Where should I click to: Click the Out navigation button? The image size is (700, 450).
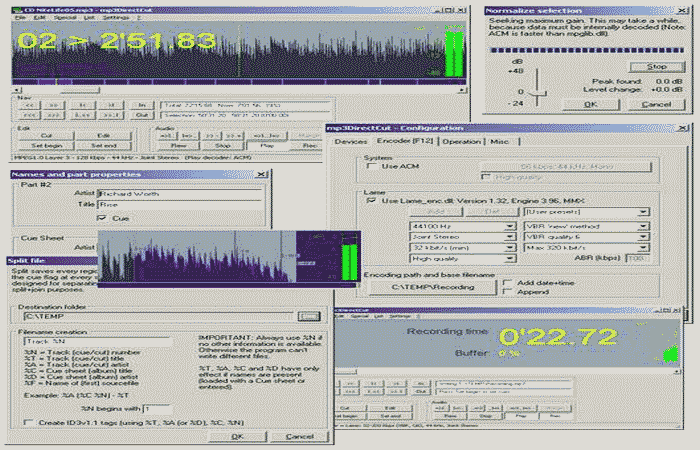coord(143,115)
